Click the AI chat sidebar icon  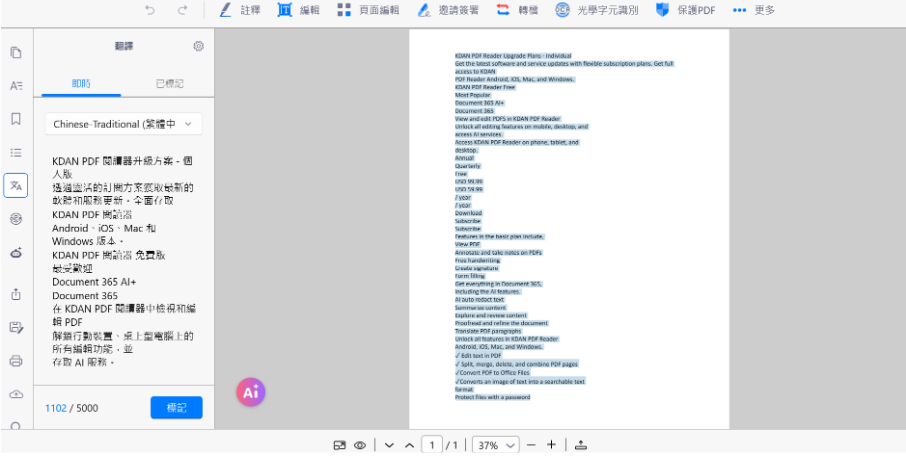point(16,219)
